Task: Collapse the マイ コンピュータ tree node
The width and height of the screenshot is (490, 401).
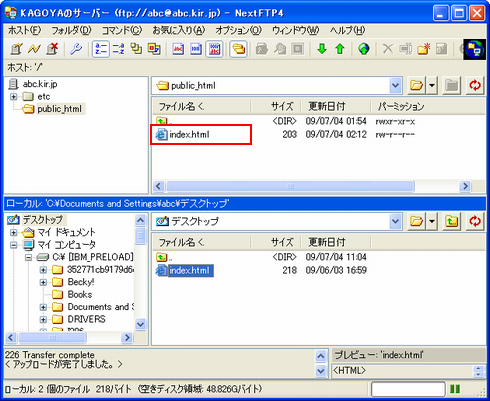Action: [x=13, y=245]
